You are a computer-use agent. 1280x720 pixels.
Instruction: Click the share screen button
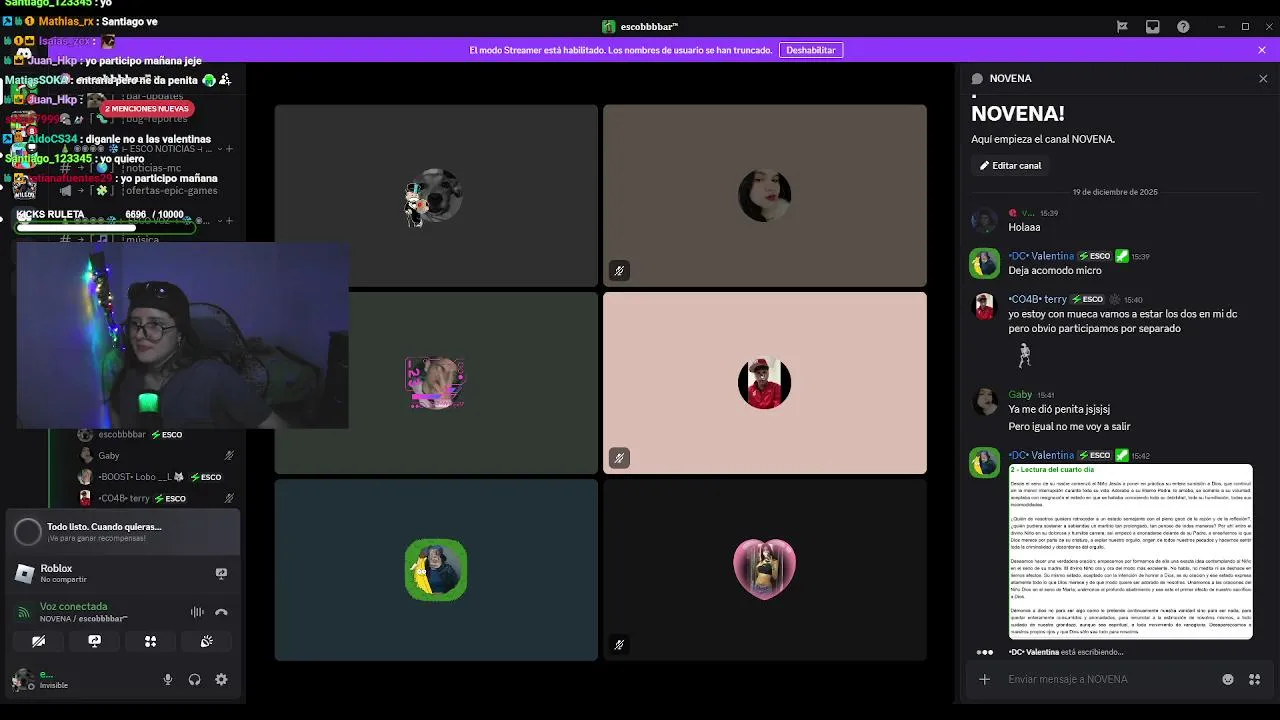(95, 641)
